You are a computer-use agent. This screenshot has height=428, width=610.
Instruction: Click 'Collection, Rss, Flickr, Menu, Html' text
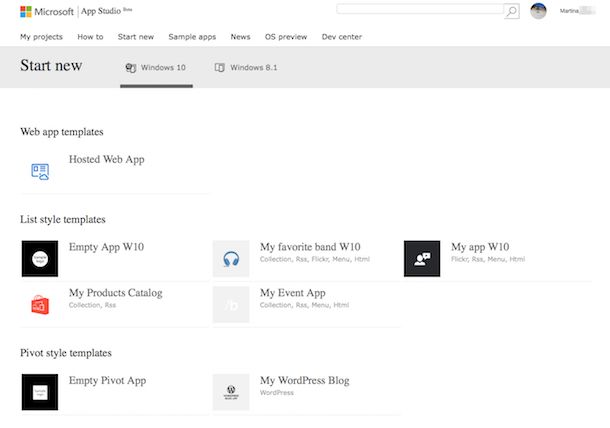click(x=315, y=260)
